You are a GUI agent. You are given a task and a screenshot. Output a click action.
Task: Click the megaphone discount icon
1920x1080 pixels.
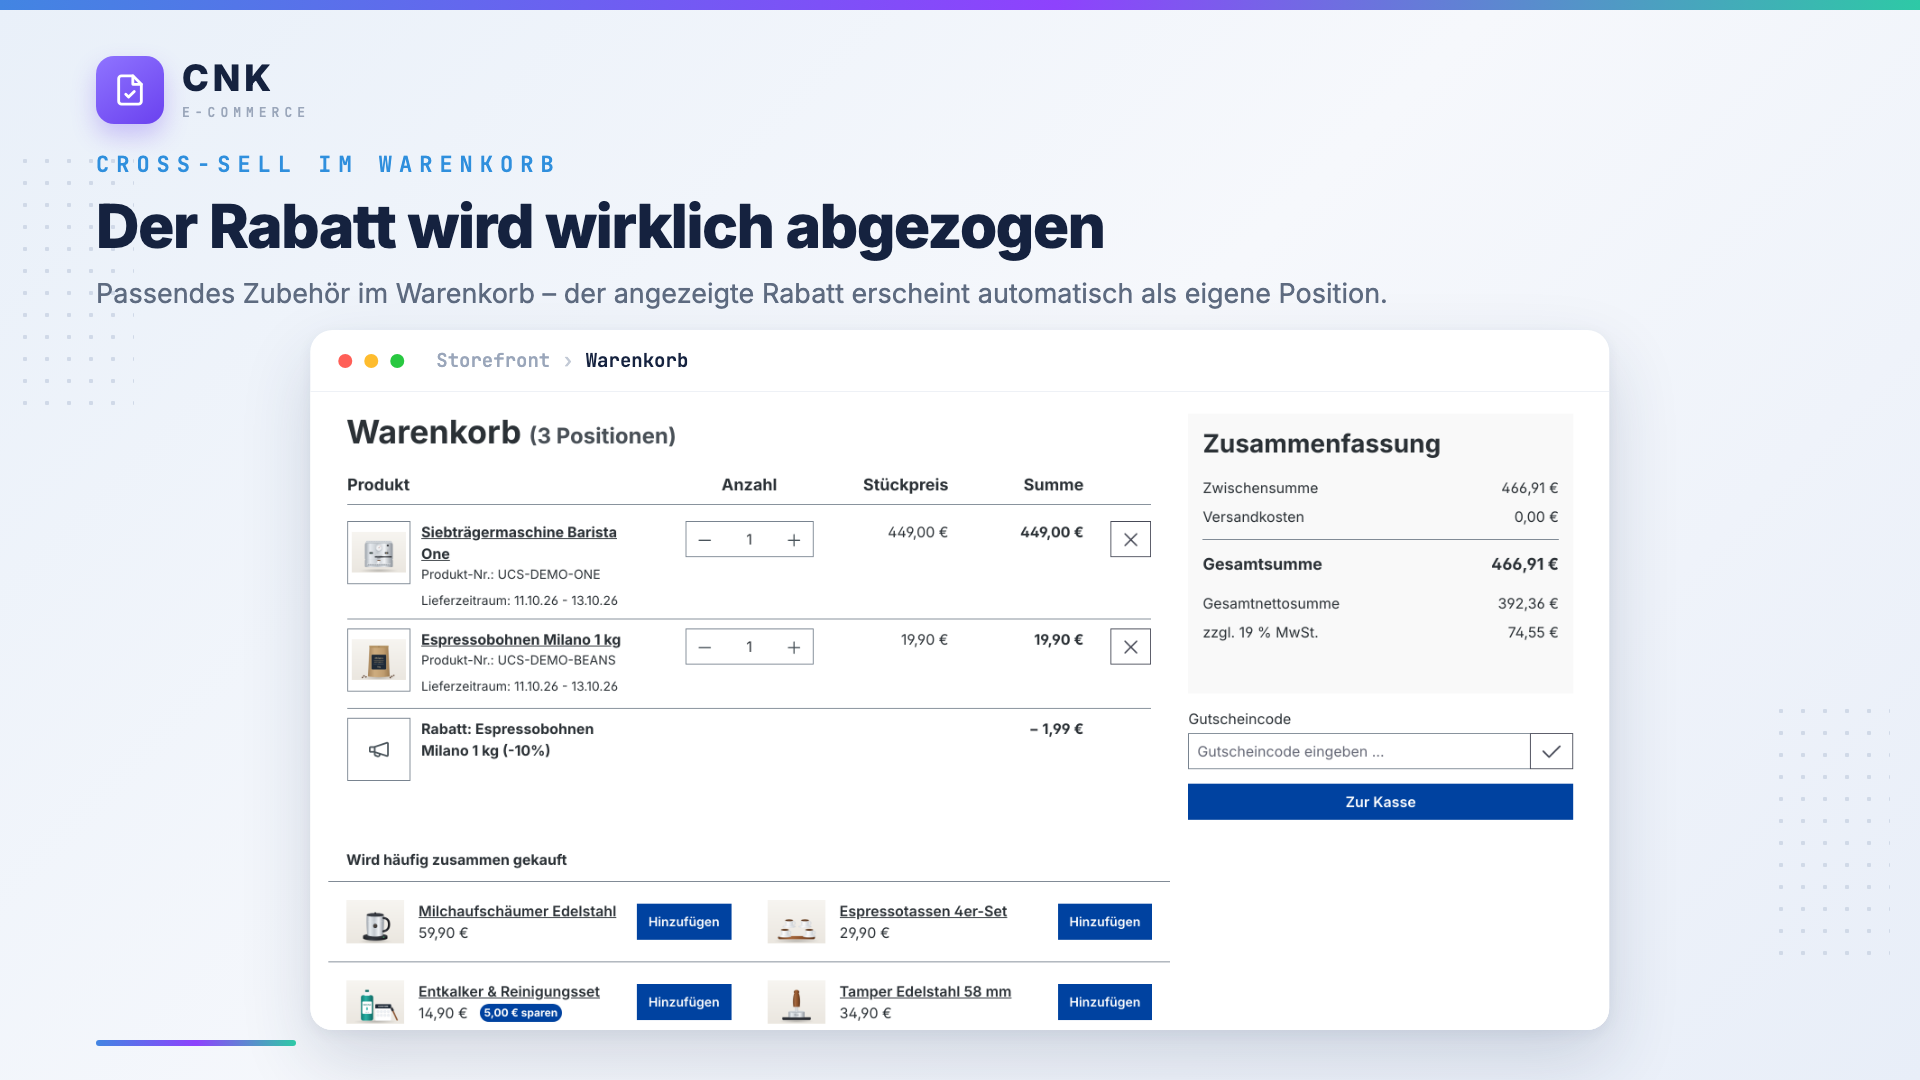coord(379,749)
